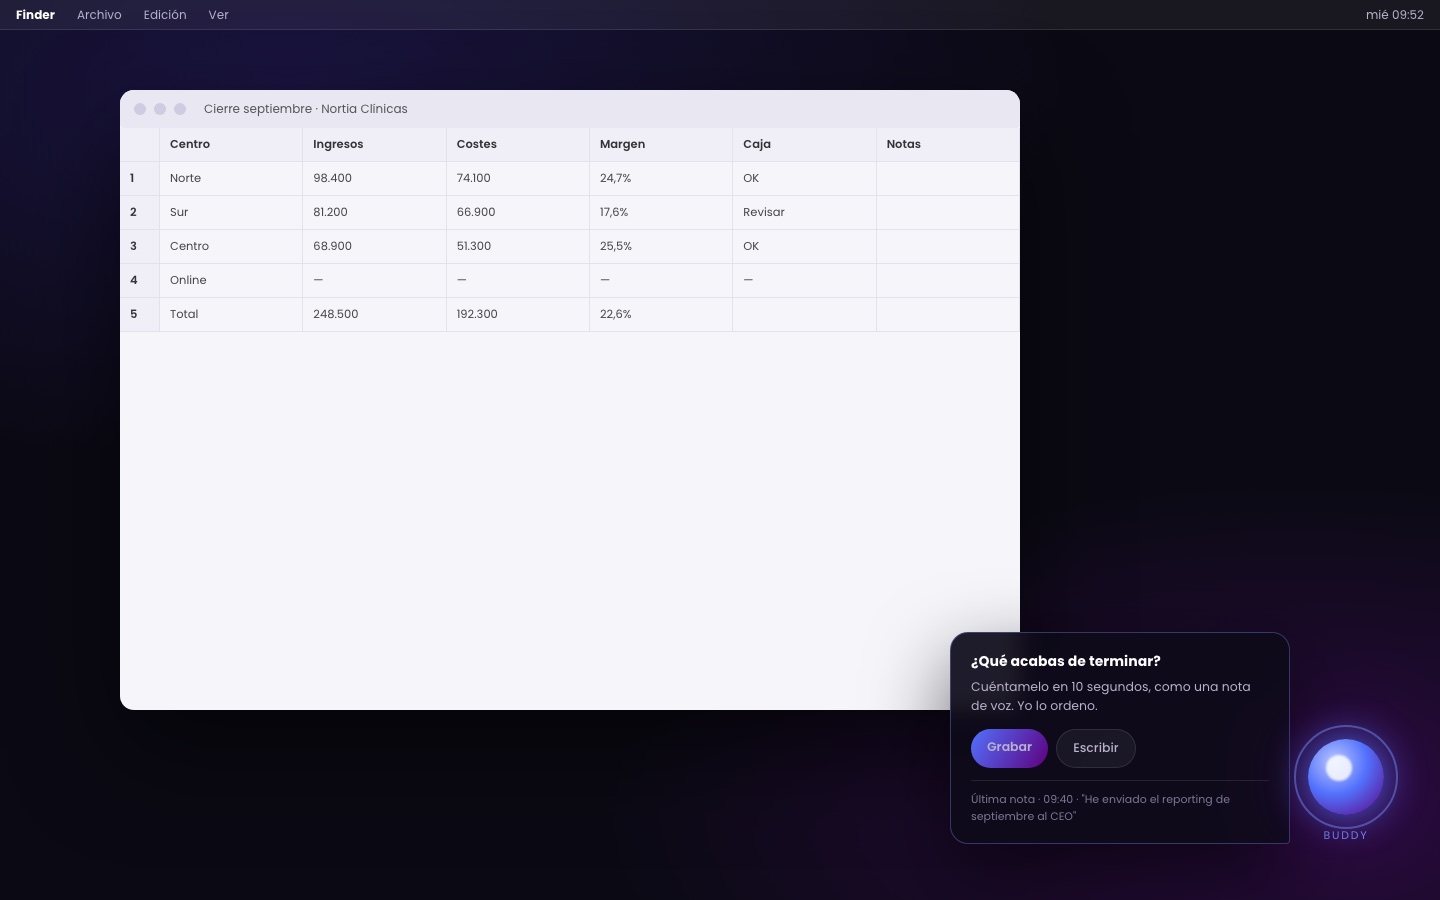1440x900 pixels.
Task: Select row number 1 header
Action: click(139, 178)
